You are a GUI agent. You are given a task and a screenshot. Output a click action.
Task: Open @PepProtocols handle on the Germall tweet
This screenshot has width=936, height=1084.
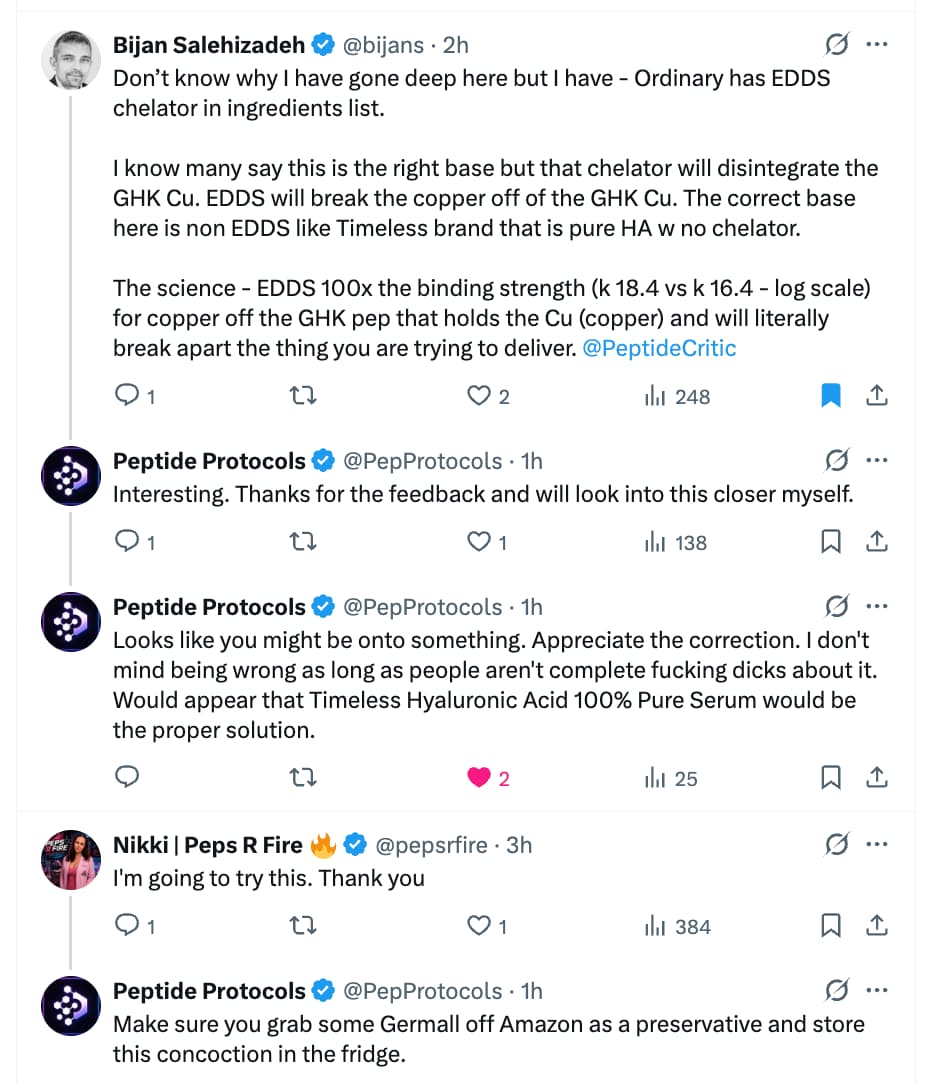click(422, 991)
